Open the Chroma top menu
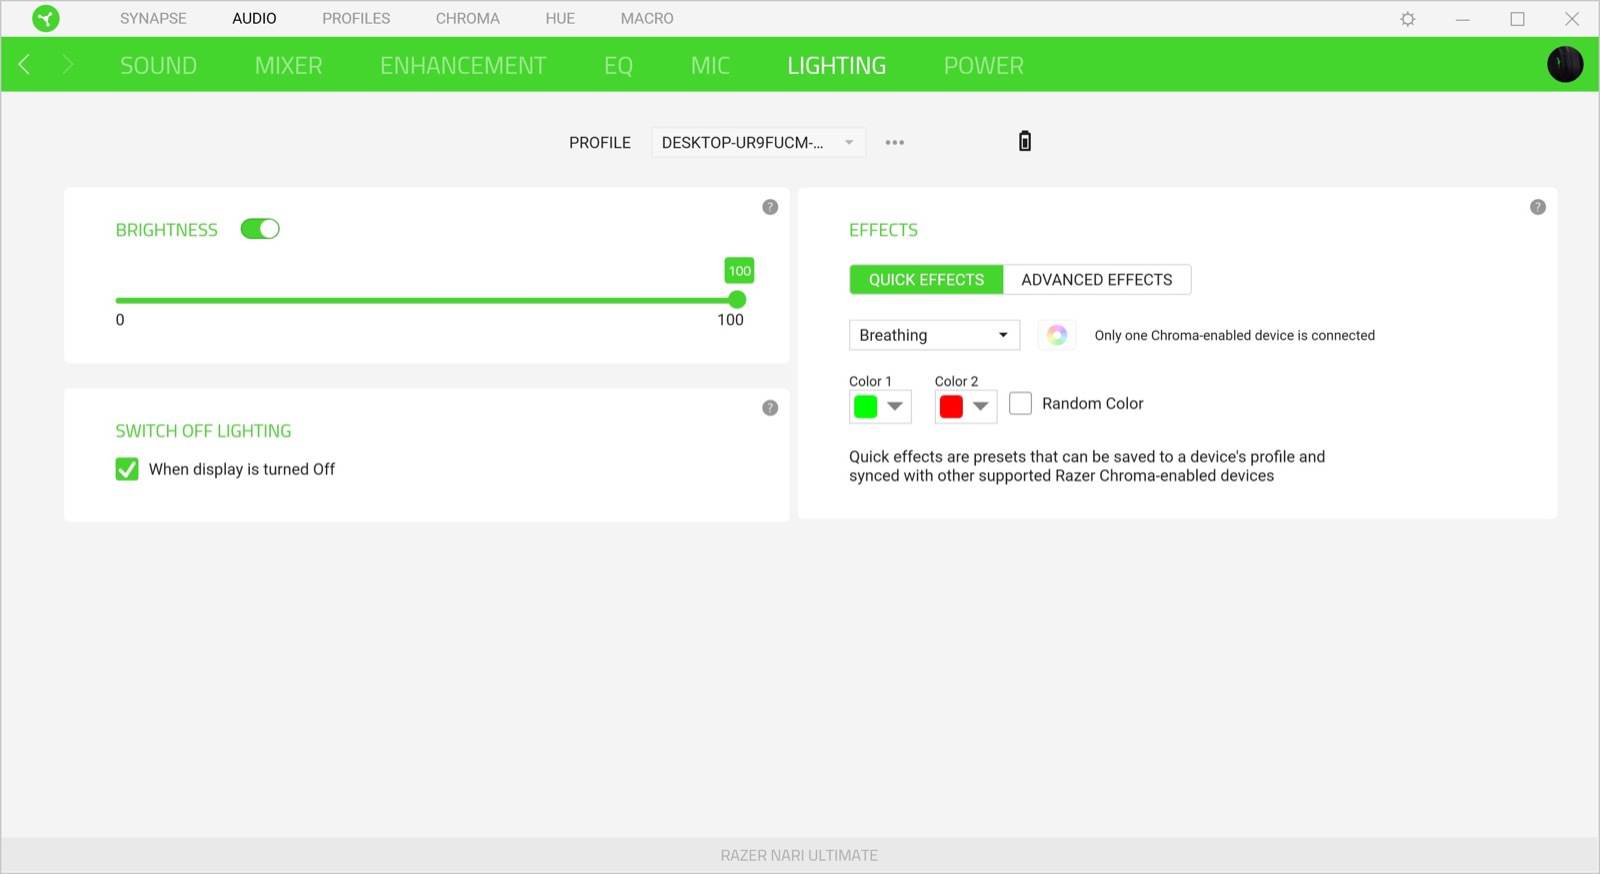The height and width of the screenshot is (874, 1600). click(468, 19)
